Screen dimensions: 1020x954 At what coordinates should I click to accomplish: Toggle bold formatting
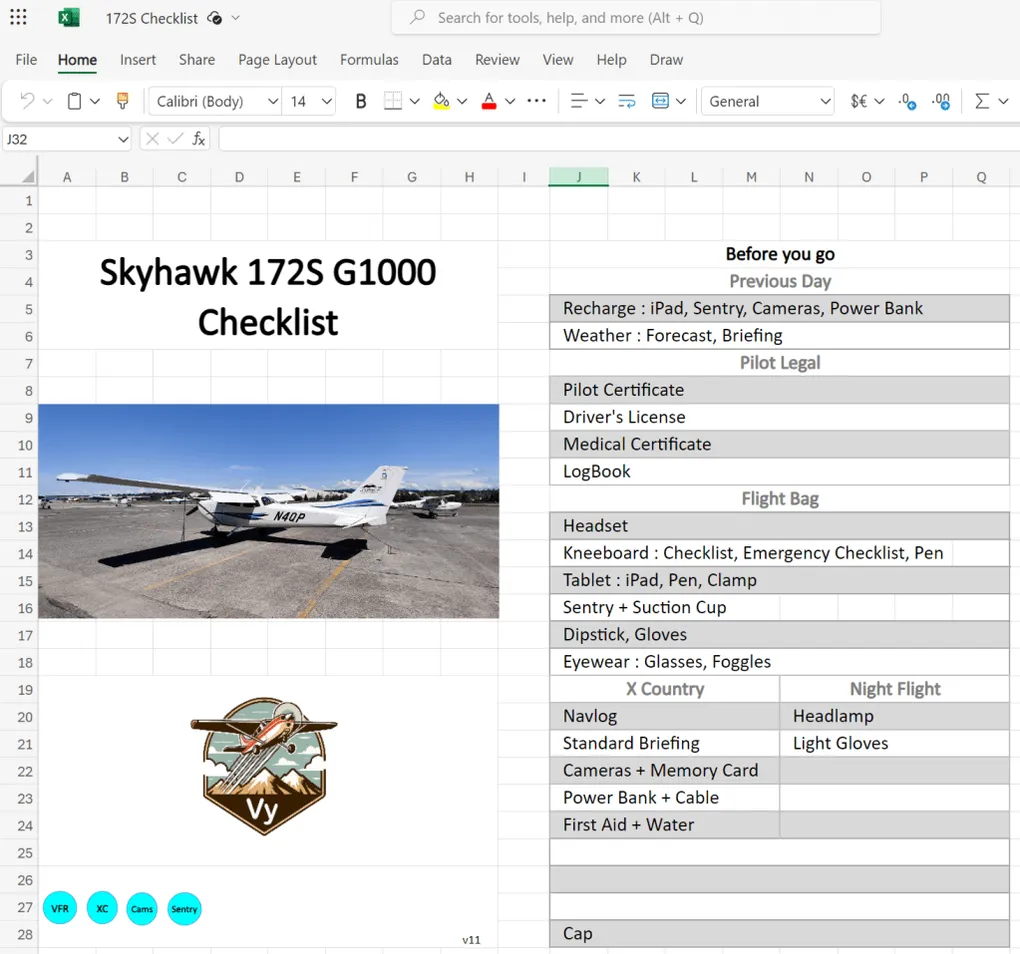point(361,101)
